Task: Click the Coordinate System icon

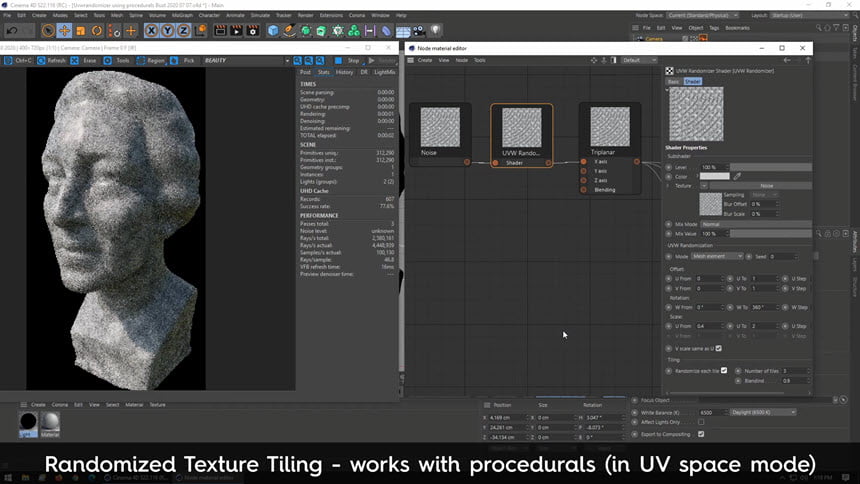Action: coord(201,31)
